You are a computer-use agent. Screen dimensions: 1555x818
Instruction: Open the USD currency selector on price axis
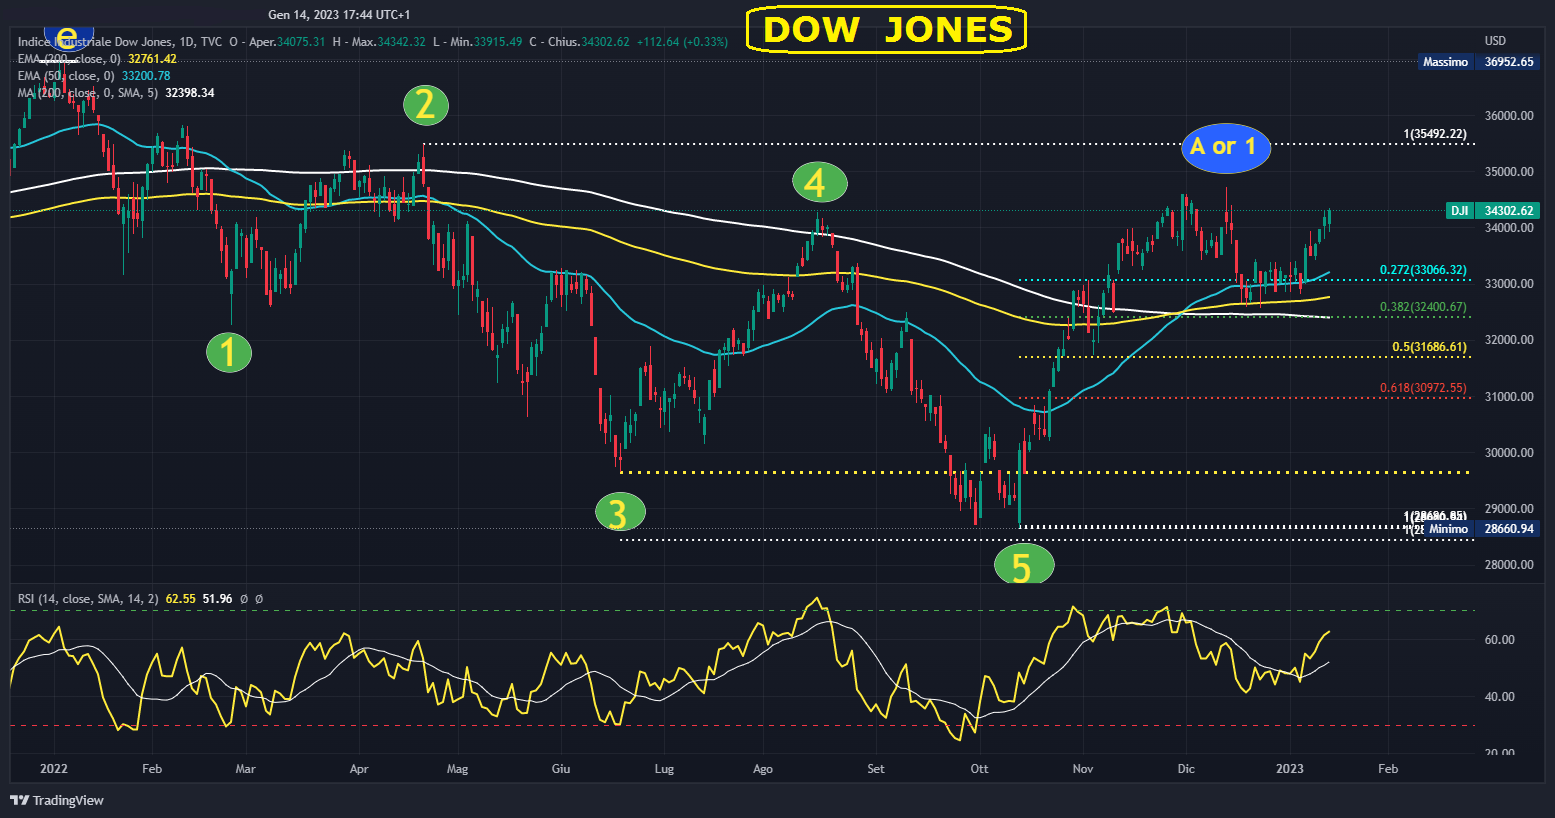click(x=1495, y=41)
